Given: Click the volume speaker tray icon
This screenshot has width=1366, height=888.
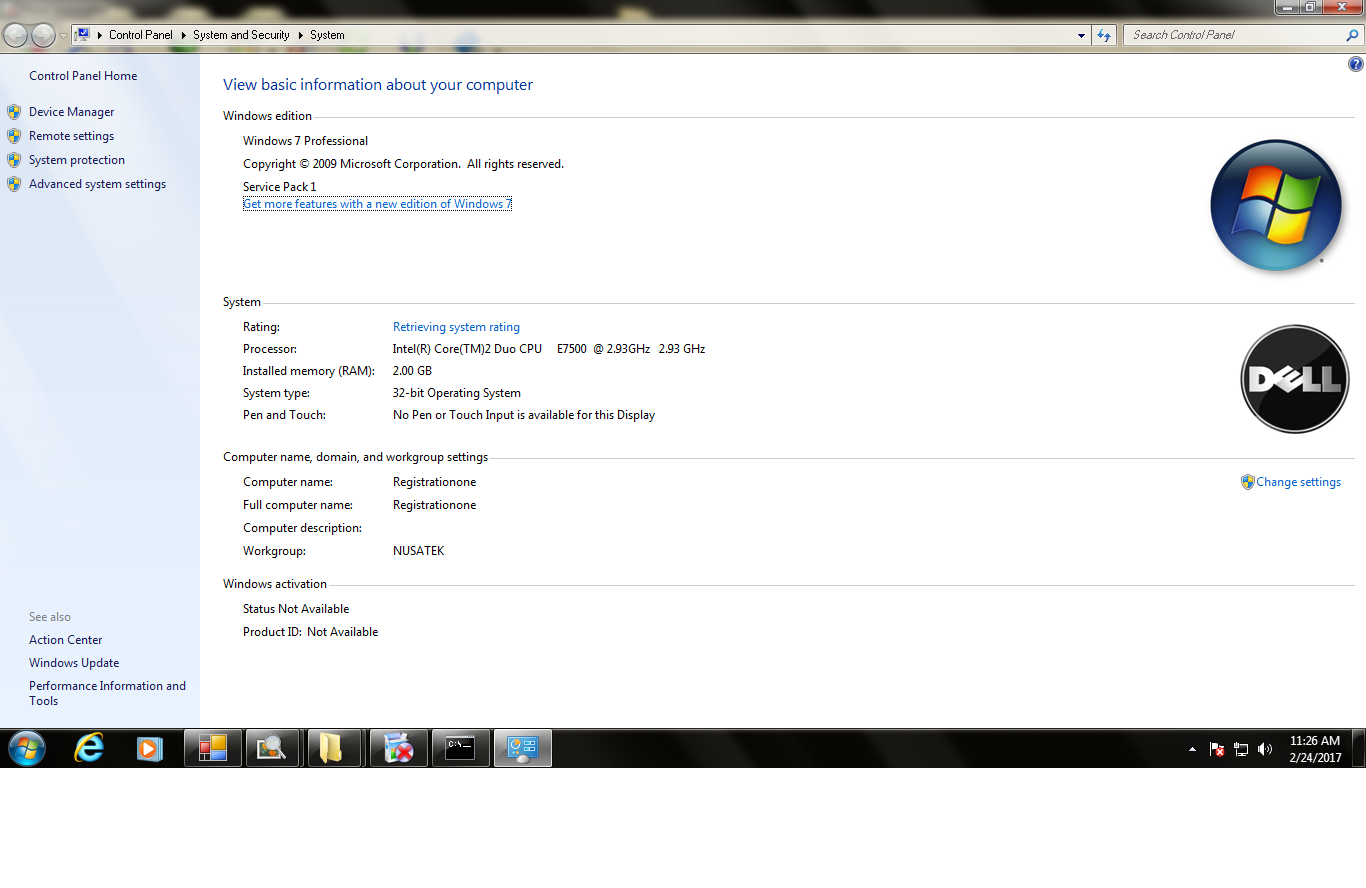Looking at the screenshot, I should tap(1265, 749).
